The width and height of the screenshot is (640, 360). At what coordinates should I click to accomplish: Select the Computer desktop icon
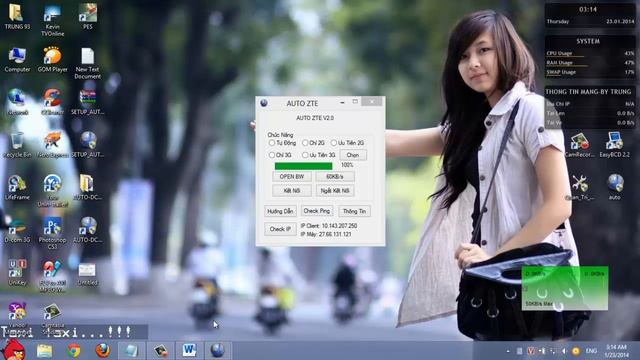point(17,60)
